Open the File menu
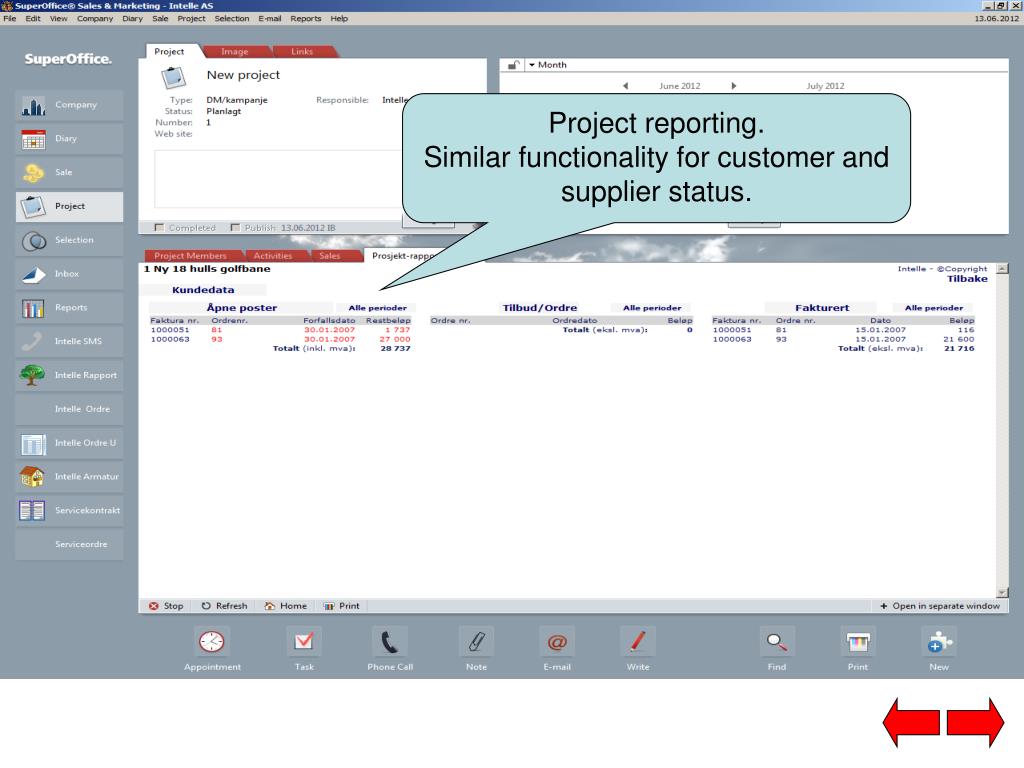This screenshot has width=1024, height=768. point(10,18)
